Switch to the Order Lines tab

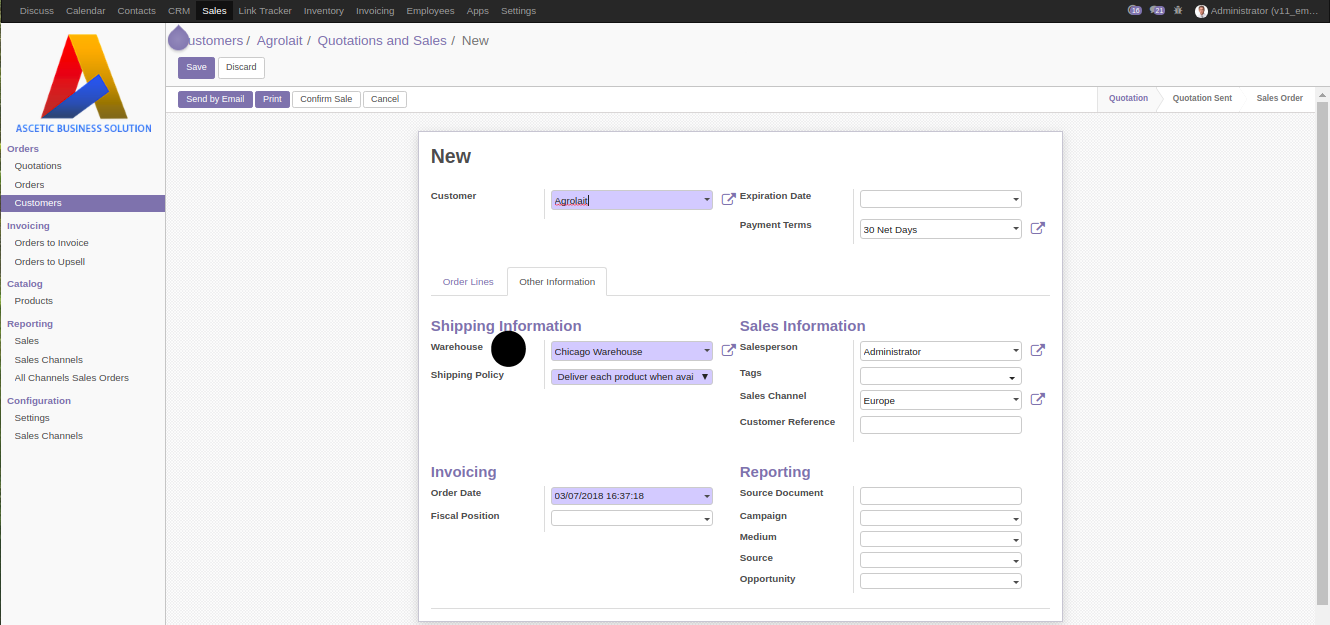(468, 282)
